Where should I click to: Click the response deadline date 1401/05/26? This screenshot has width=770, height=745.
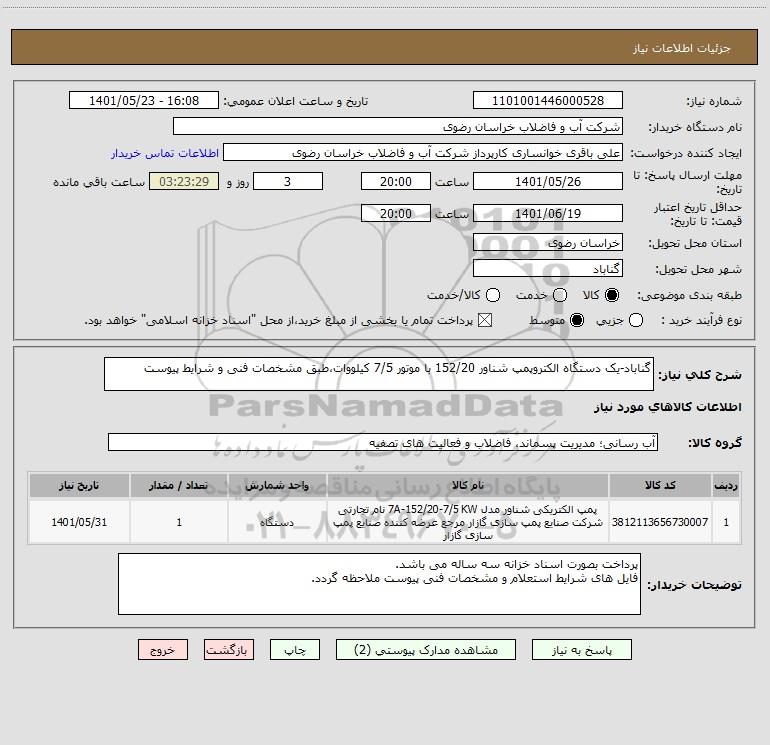pyautogui.click(x=548, y=181)
